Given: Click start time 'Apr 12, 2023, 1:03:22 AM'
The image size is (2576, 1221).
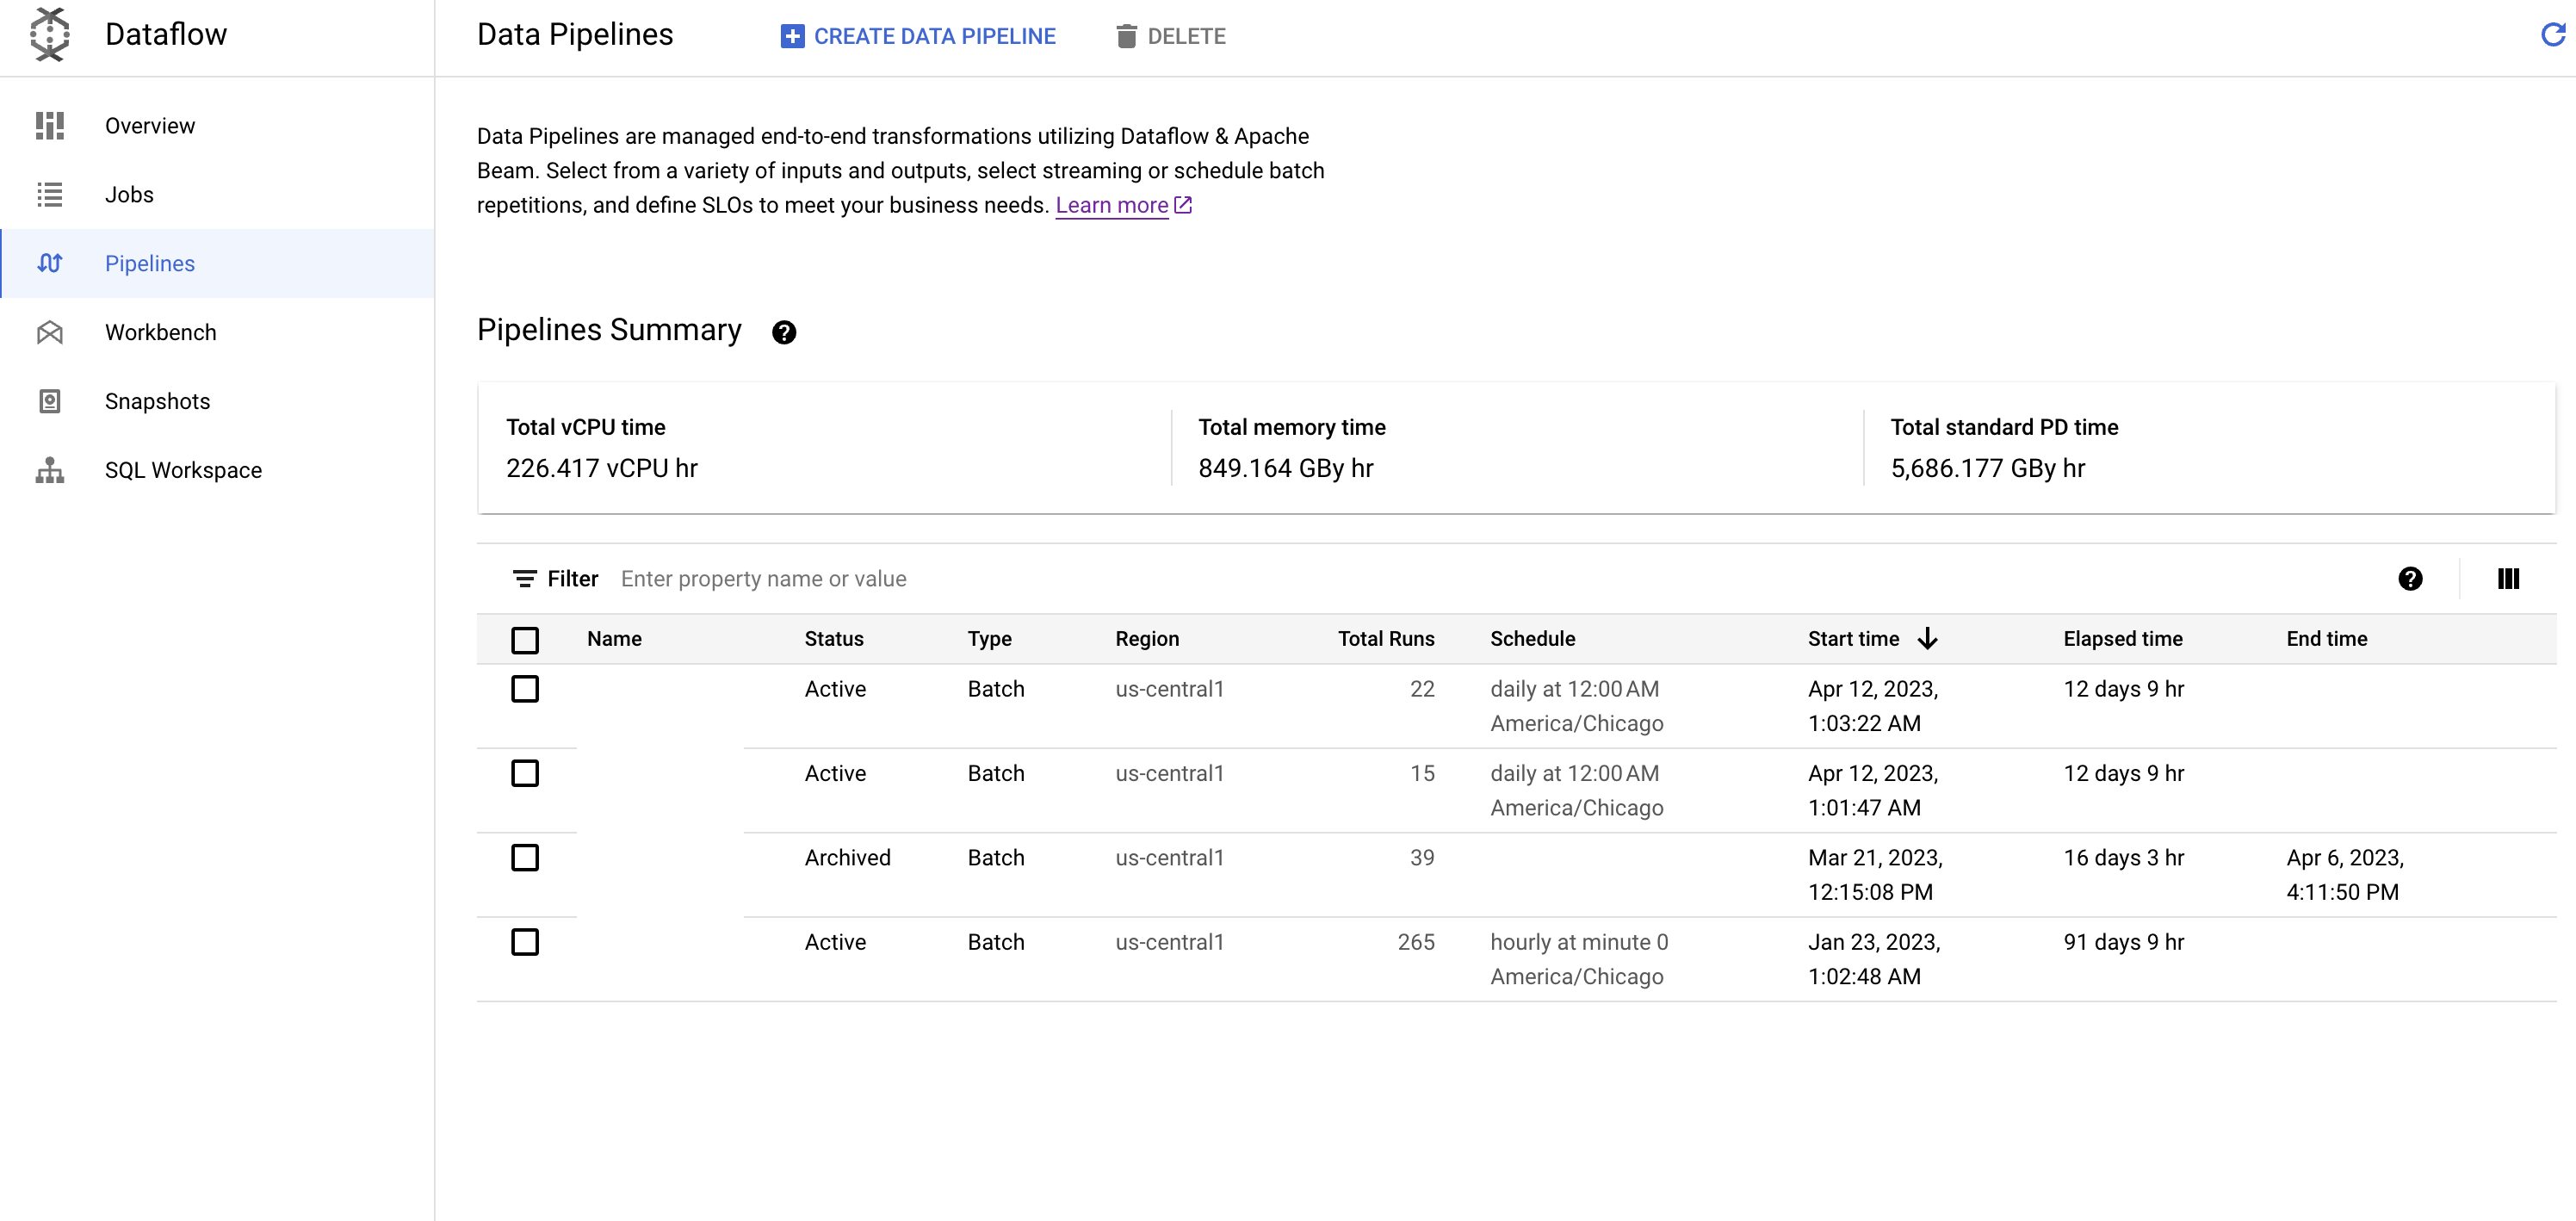Looking at the screenshot, I should click(1873, 706).
